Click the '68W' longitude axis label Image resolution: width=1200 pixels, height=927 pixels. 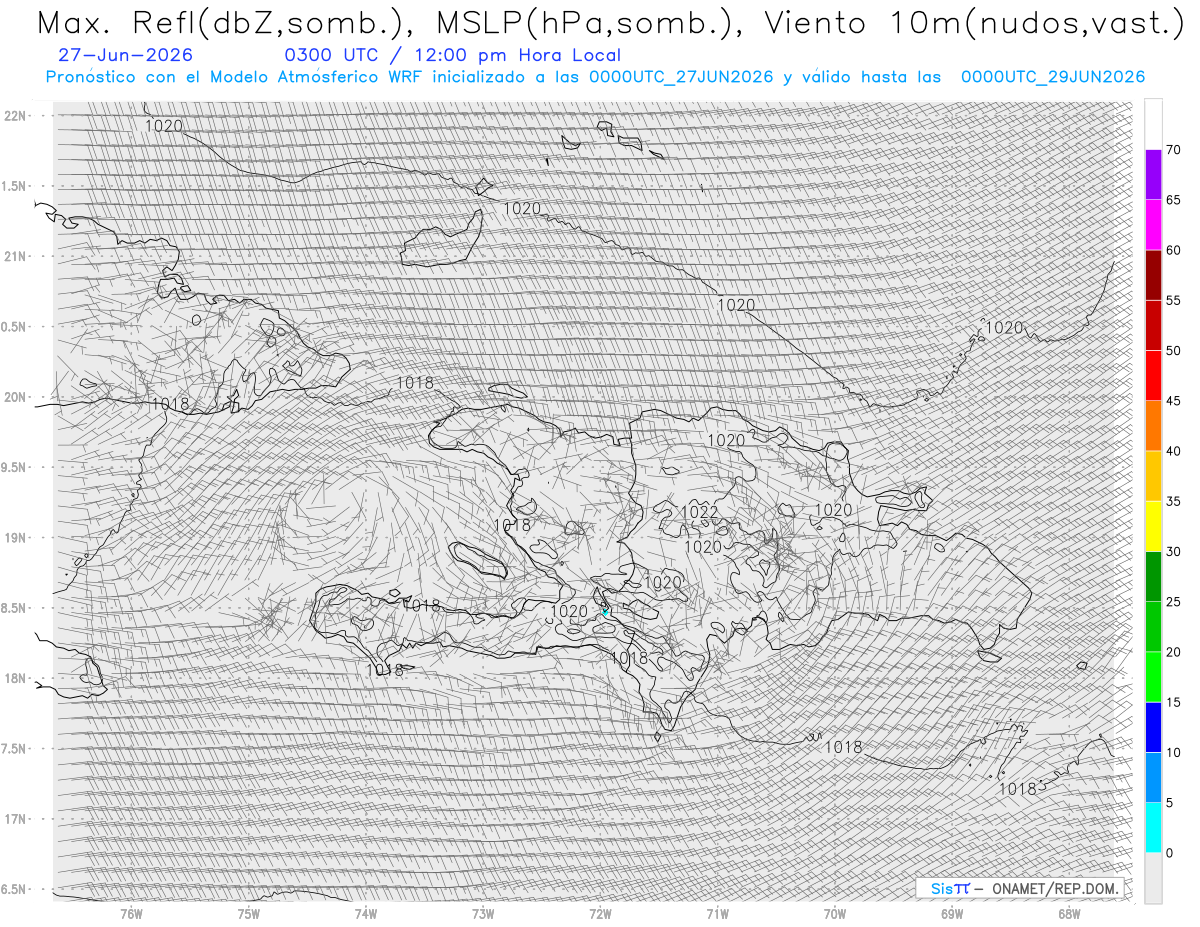(x=1069, y=914)
